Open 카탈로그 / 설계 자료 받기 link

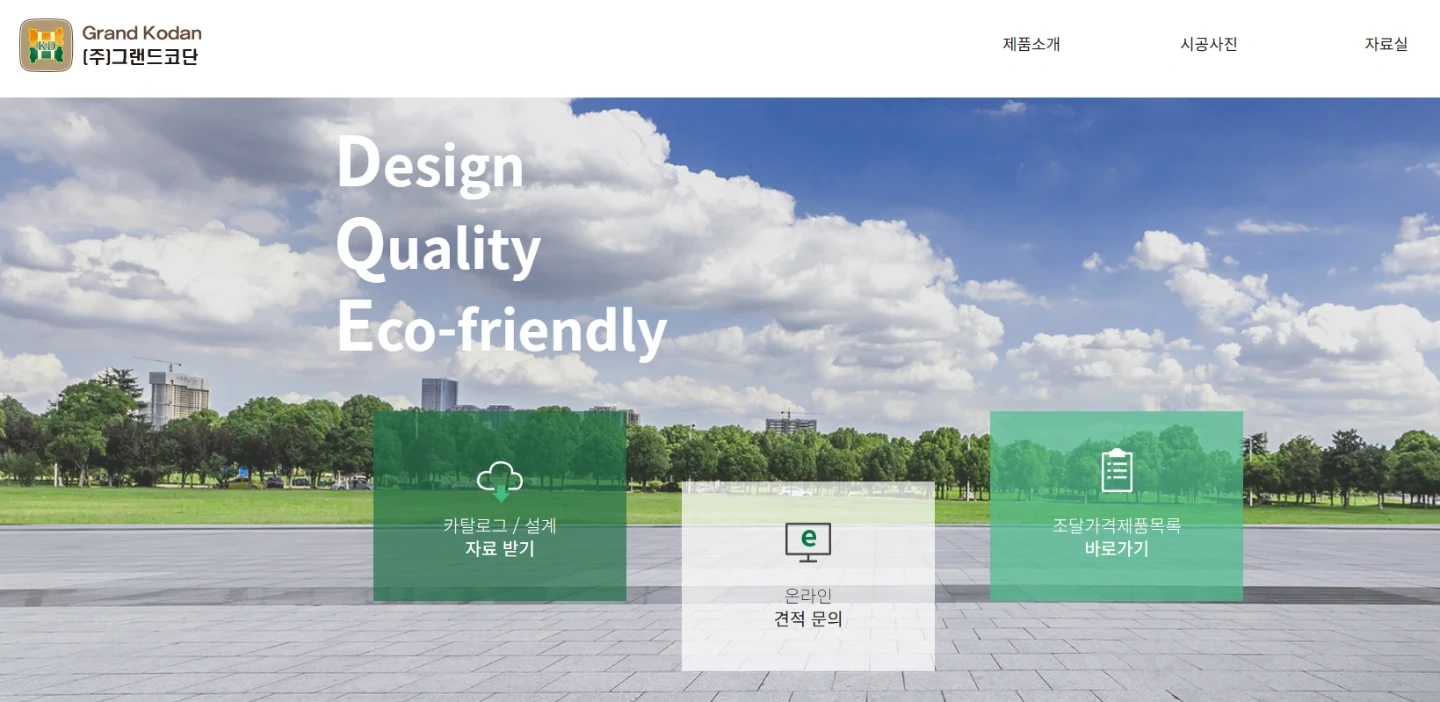point(500,506)
